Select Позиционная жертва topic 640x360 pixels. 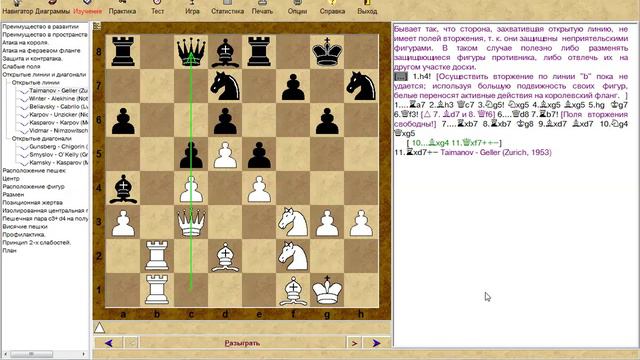pos(33,203)
